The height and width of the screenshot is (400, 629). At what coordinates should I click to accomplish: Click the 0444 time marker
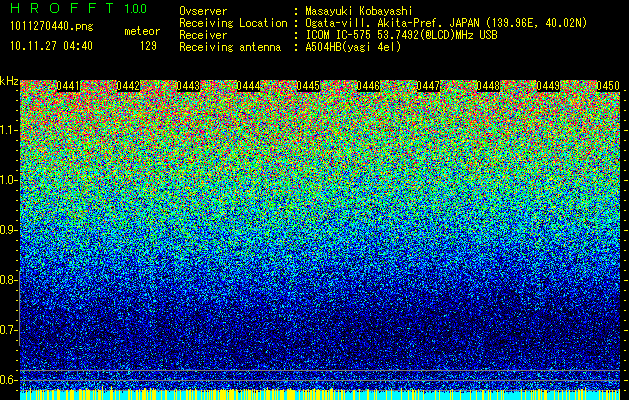248,86
